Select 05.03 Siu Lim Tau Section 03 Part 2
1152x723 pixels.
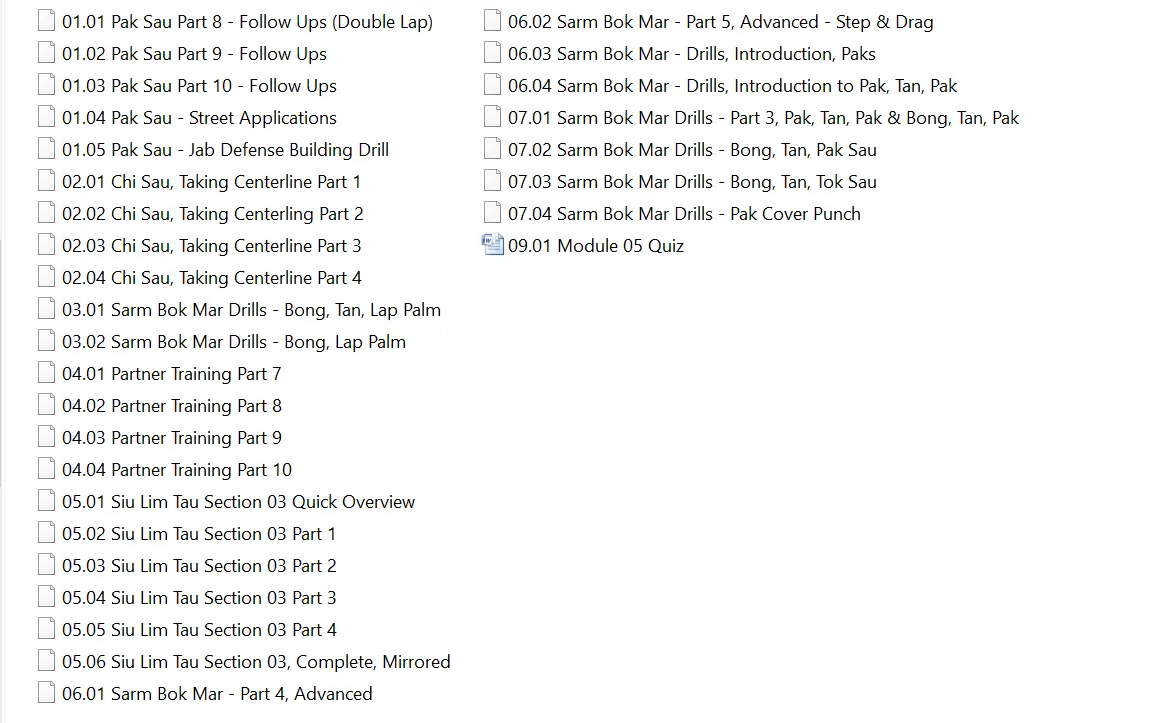coord(199,566)
